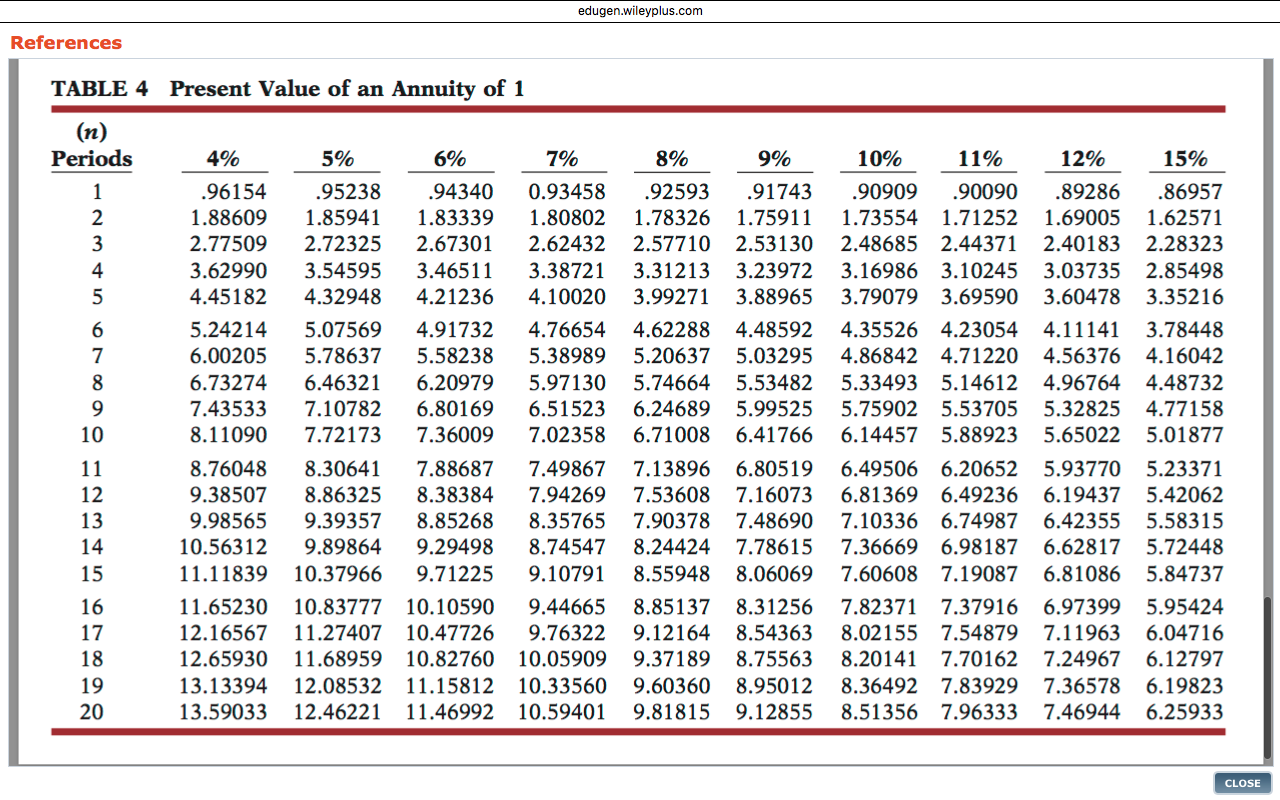Select the 9% column header
Image resolution: width=1280 pixels, height=800 pixels.
(775, 158)
